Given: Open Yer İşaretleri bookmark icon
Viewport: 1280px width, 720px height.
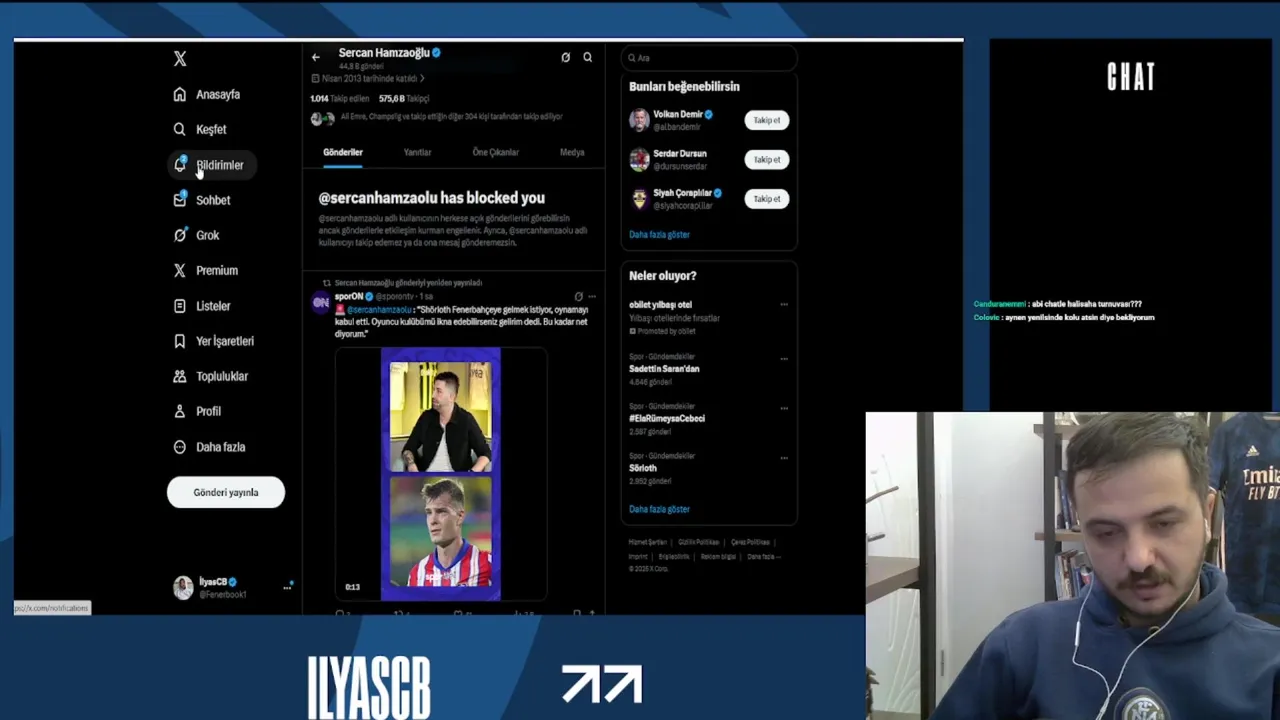Looking at the screenshot, I should 179,341.
